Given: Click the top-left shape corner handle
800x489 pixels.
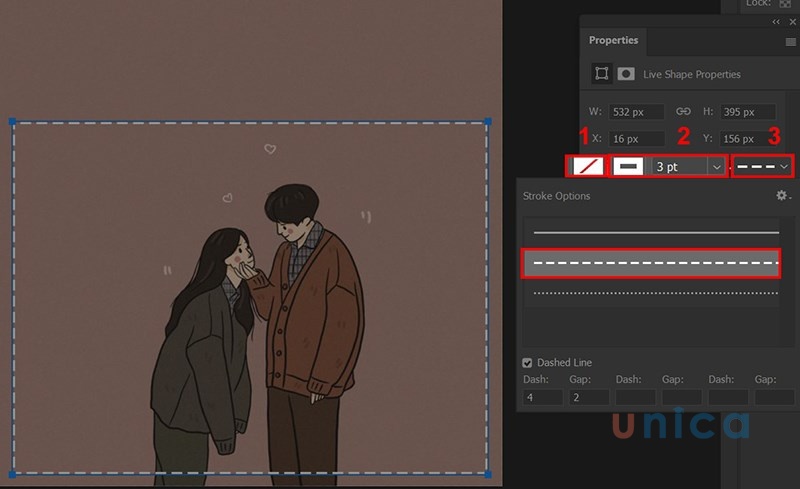Looking at the screenshot, I should coord(13,121).
